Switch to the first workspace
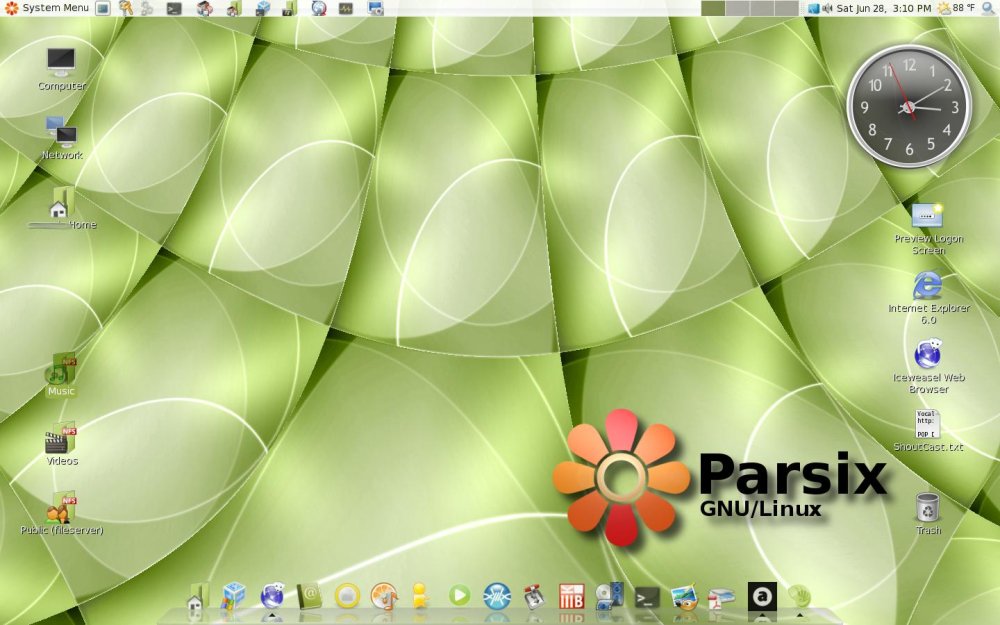Screen dimensions: 1000x625 pyautogui.click(x=713, y=8)
